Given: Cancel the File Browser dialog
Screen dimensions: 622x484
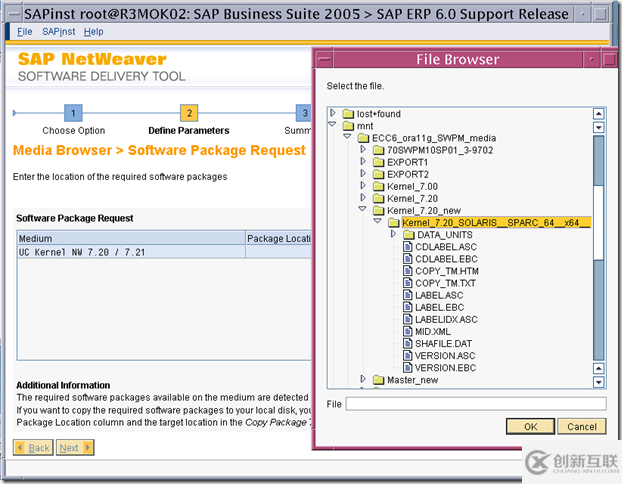Looking at the screenshot, I should 582,426.
